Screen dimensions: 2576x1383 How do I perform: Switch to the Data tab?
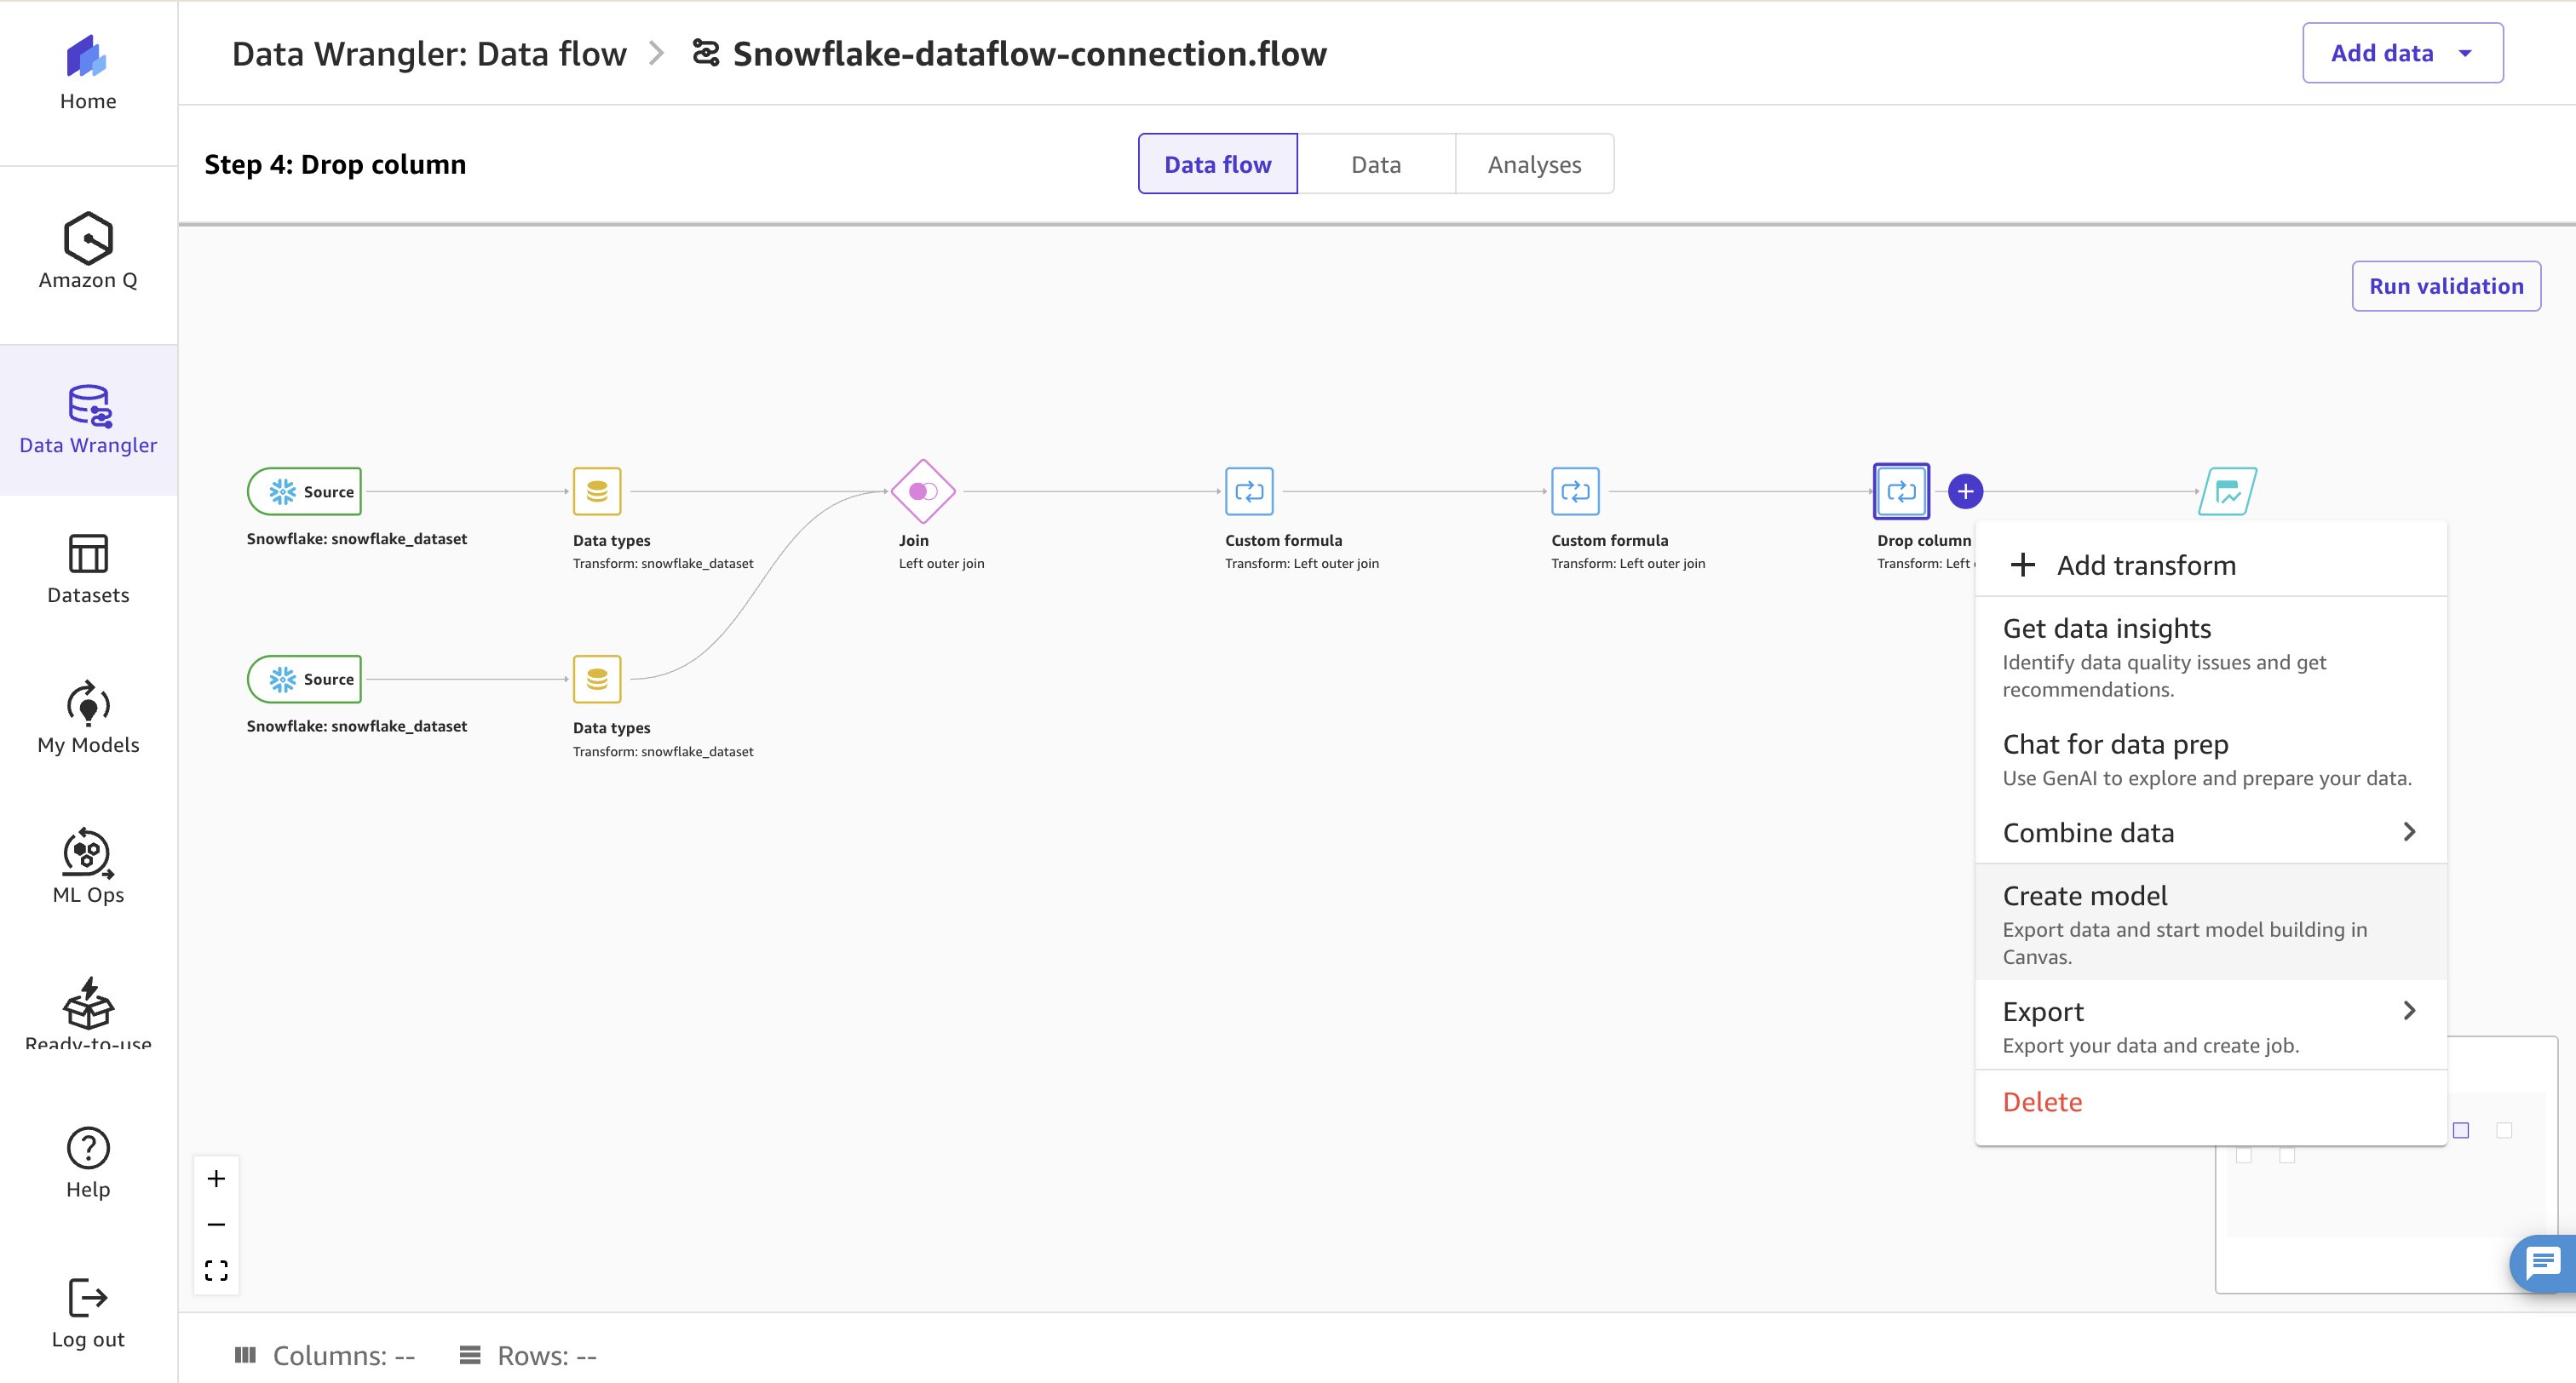point(1376,164)
